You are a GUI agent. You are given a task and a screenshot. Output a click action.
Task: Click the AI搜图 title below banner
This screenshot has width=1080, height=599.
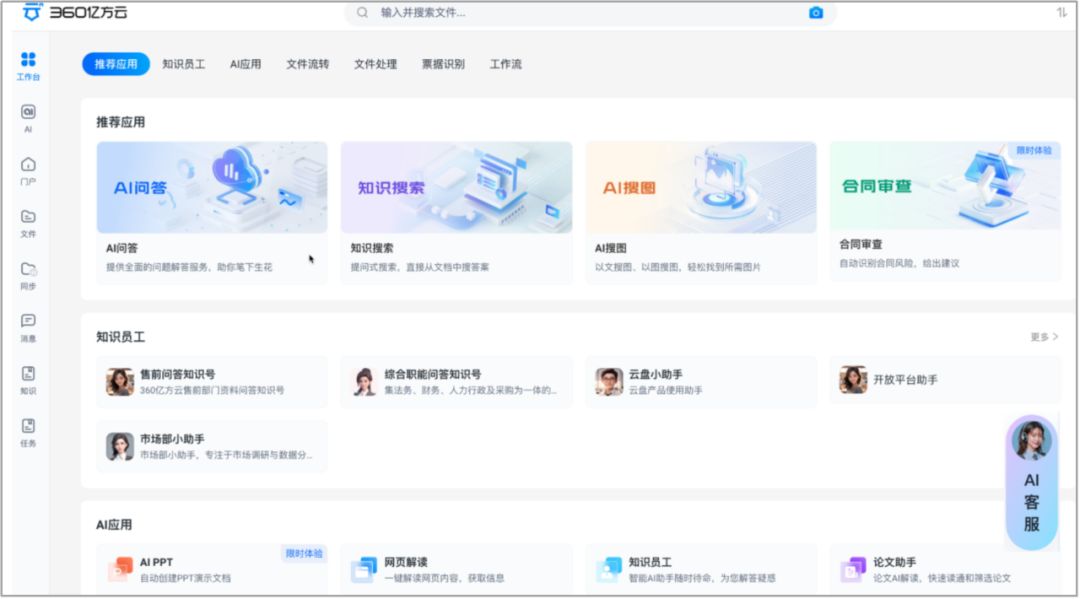[611, 248]
